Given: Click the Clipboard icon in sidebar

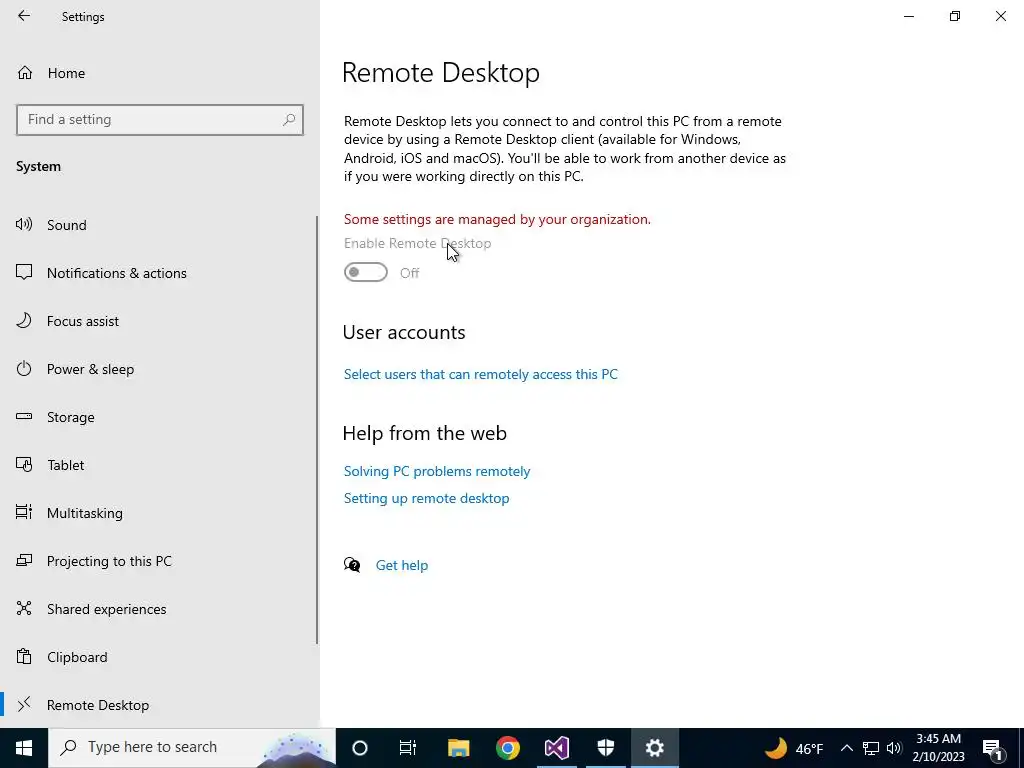Looking at the screenshot, I should click(24, 656).
